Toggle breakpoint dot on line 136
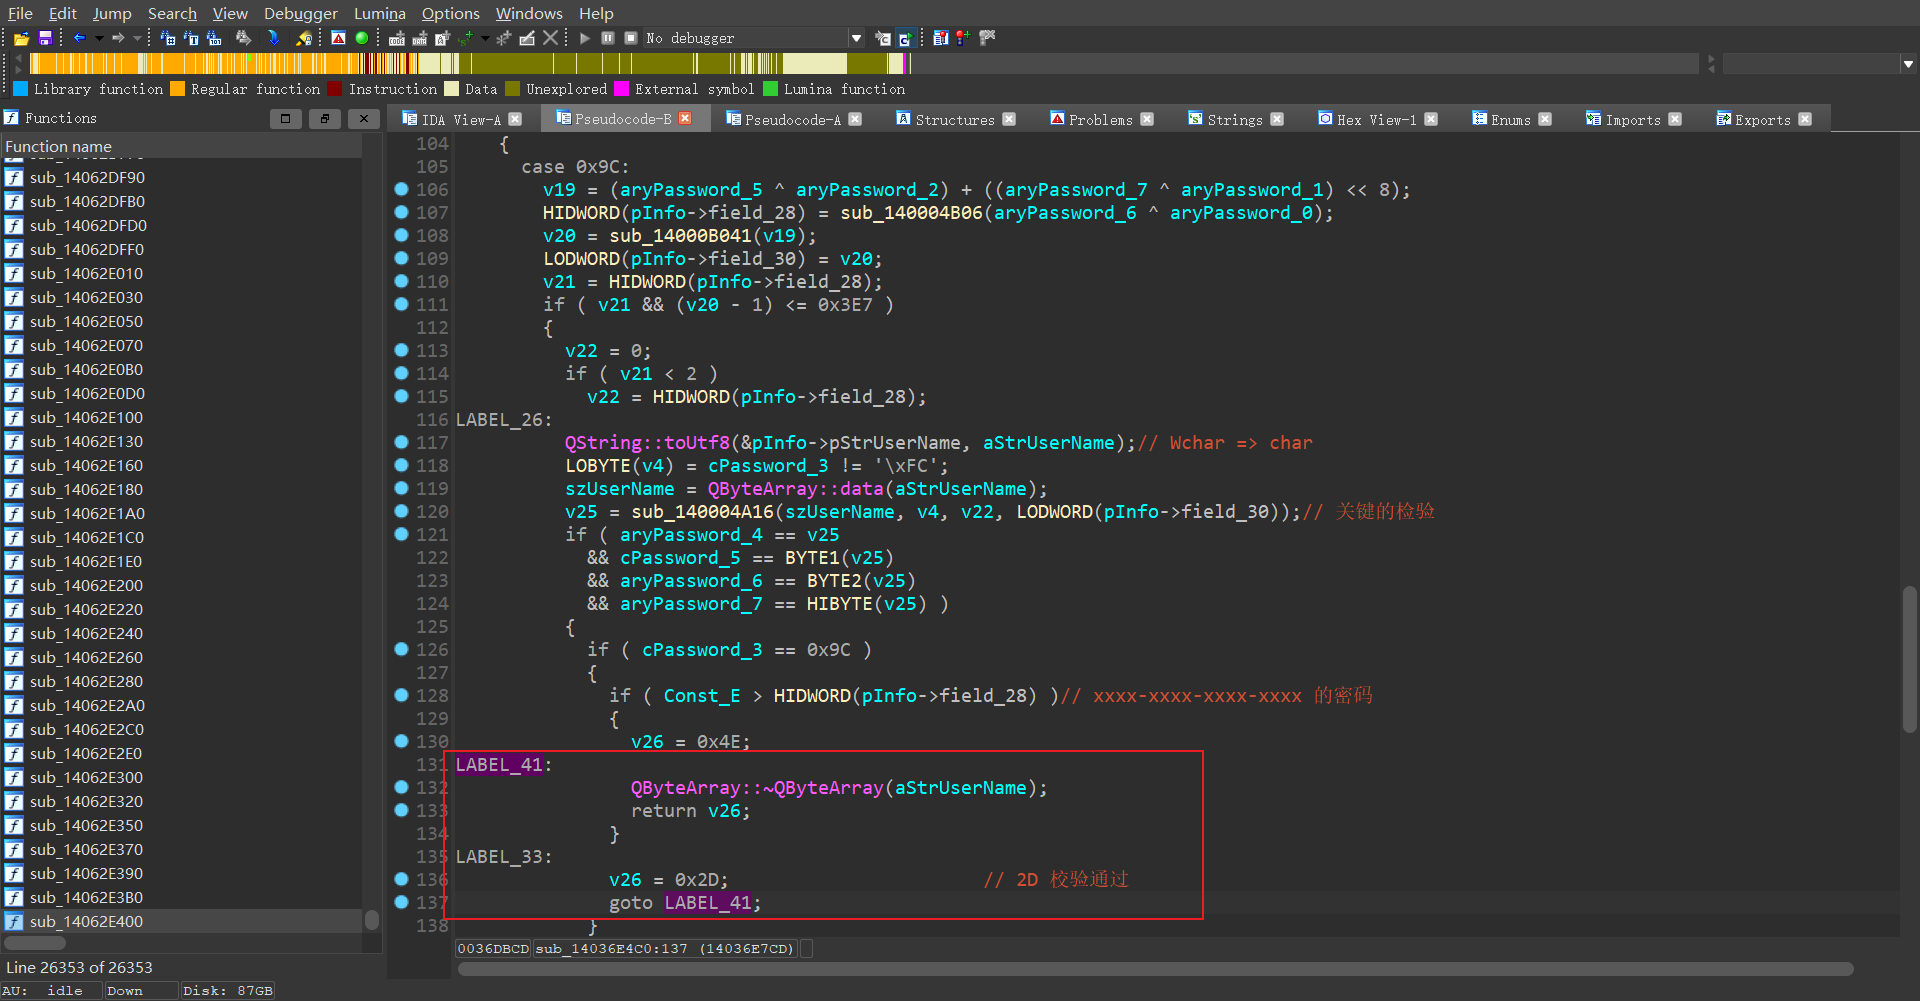1920x1001 pixels. coord(401,879)
